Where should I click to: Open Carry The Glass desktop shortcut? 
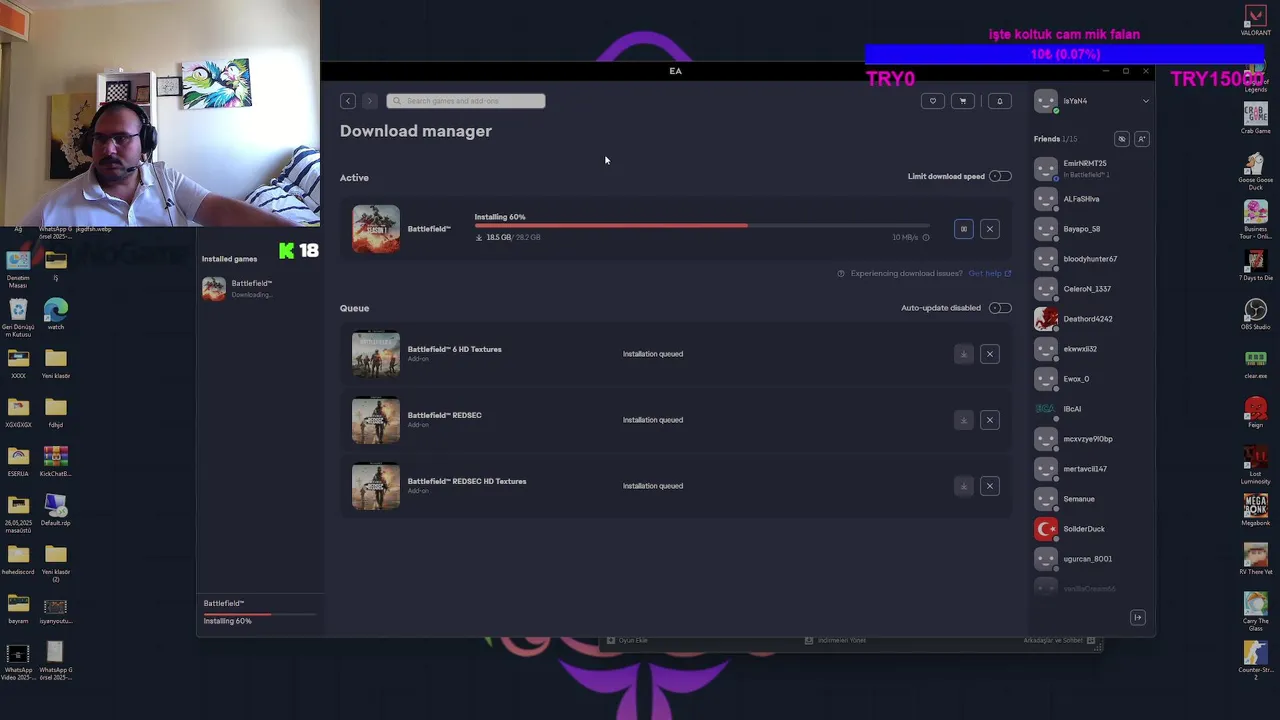1255,611
